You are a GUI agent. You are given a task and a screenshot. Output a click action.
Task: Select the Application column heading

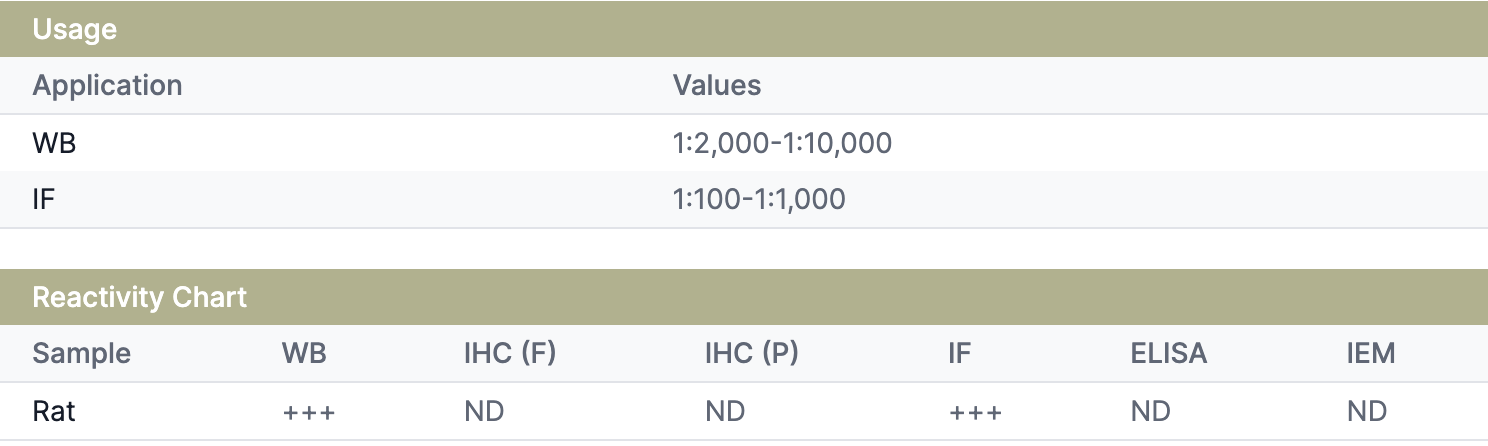[x=107, y=86]
